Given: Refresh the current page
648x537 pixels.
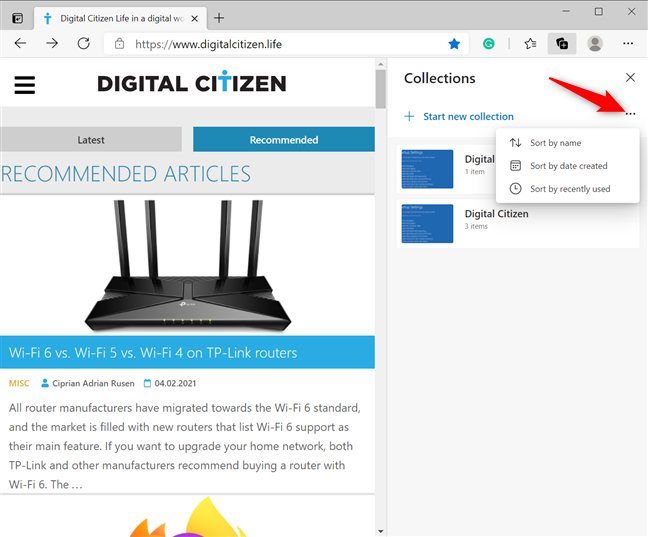Looking at the screenshot, I should (x=83, y=43).
